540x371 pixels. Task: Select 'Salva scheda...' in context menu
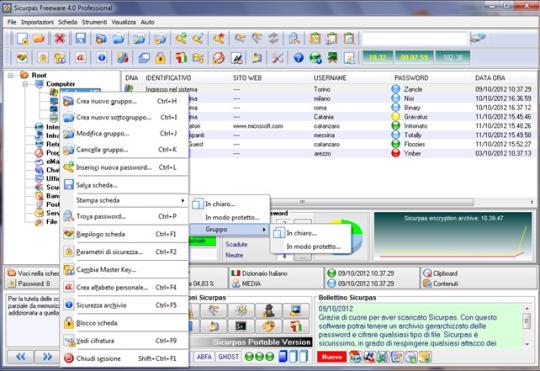[x=125, y=185]
